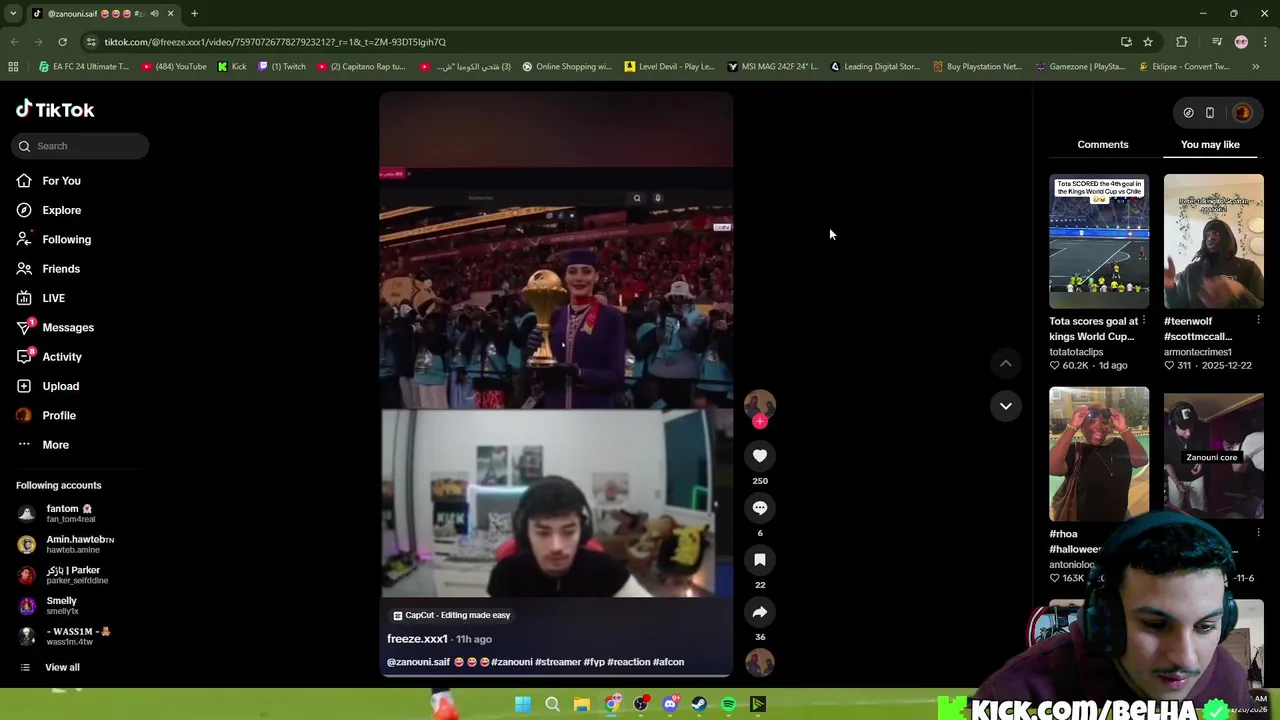The width and height of the screenshot is (1280, 720).
Task: Show more bookmarks chevron
Action: (1256, 67)
